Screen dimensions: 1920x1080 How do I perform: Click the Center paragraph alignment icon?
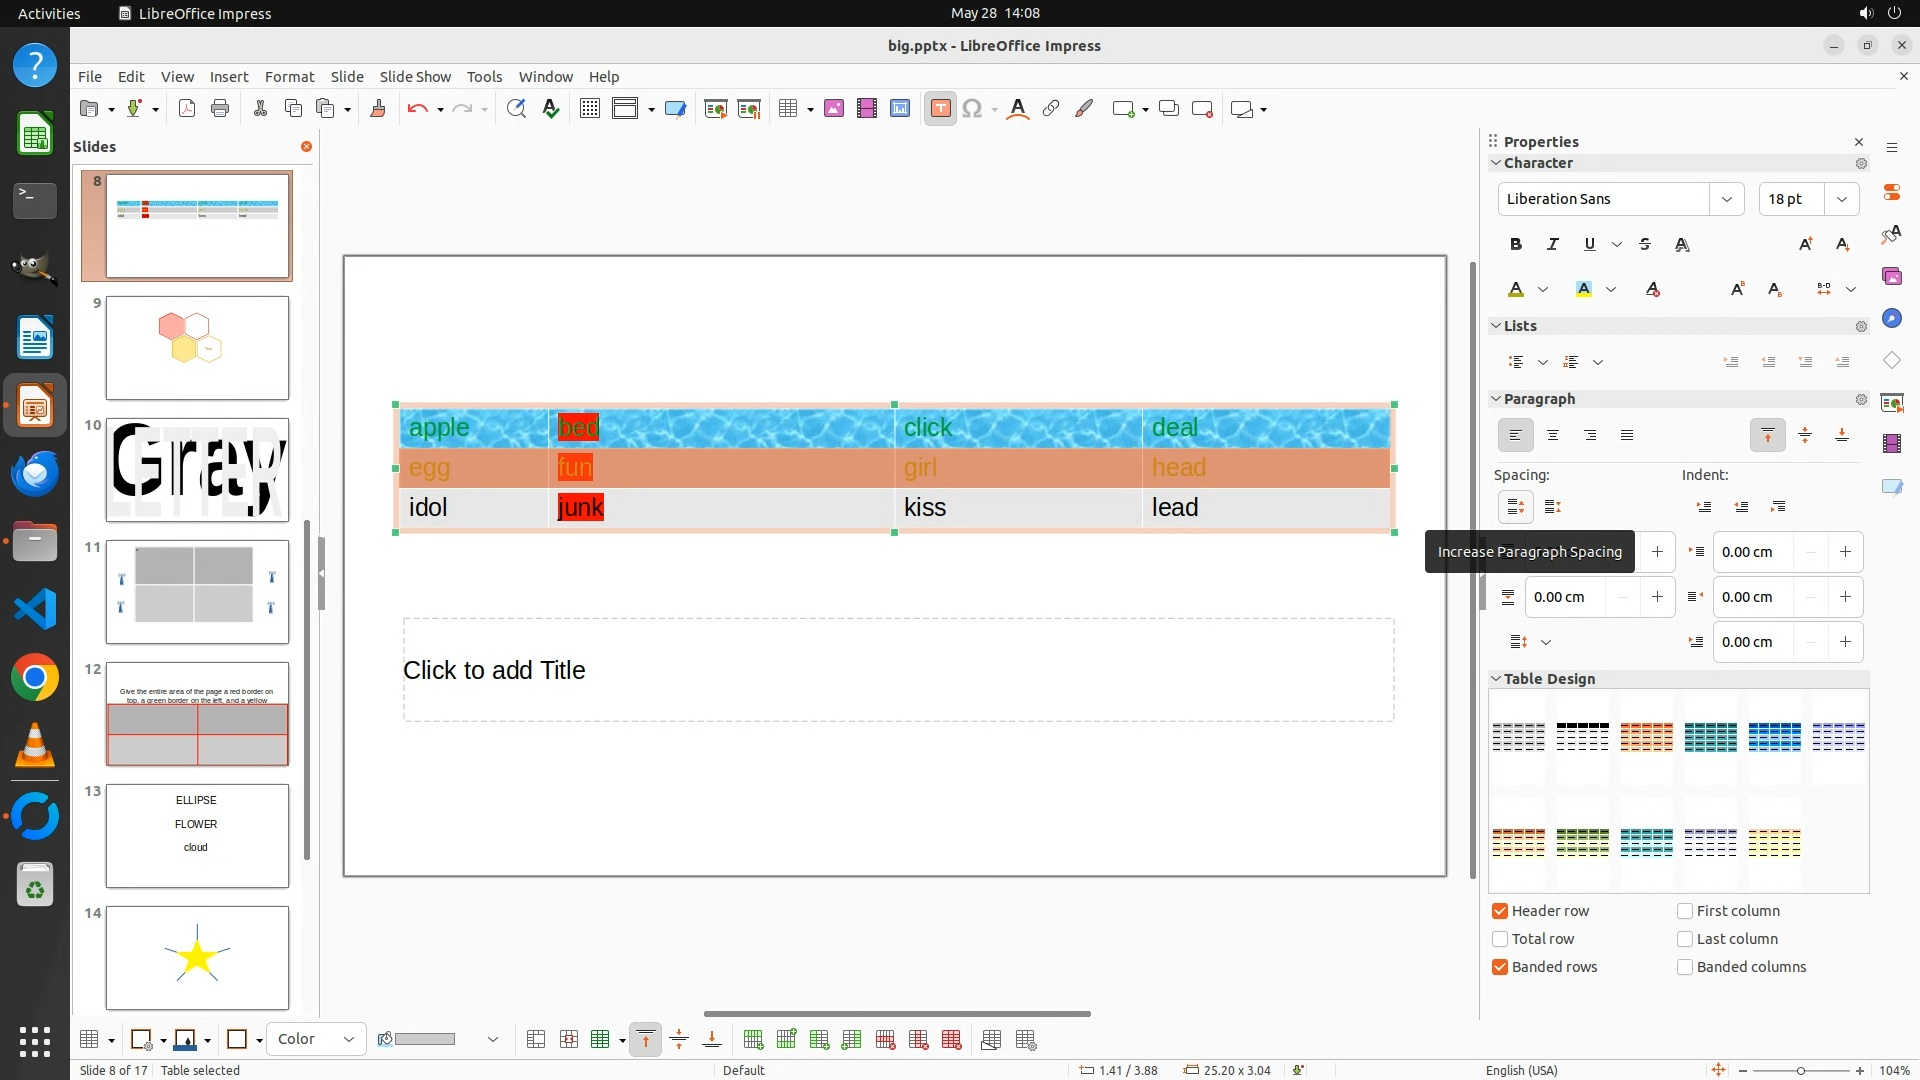point(1552,435)
